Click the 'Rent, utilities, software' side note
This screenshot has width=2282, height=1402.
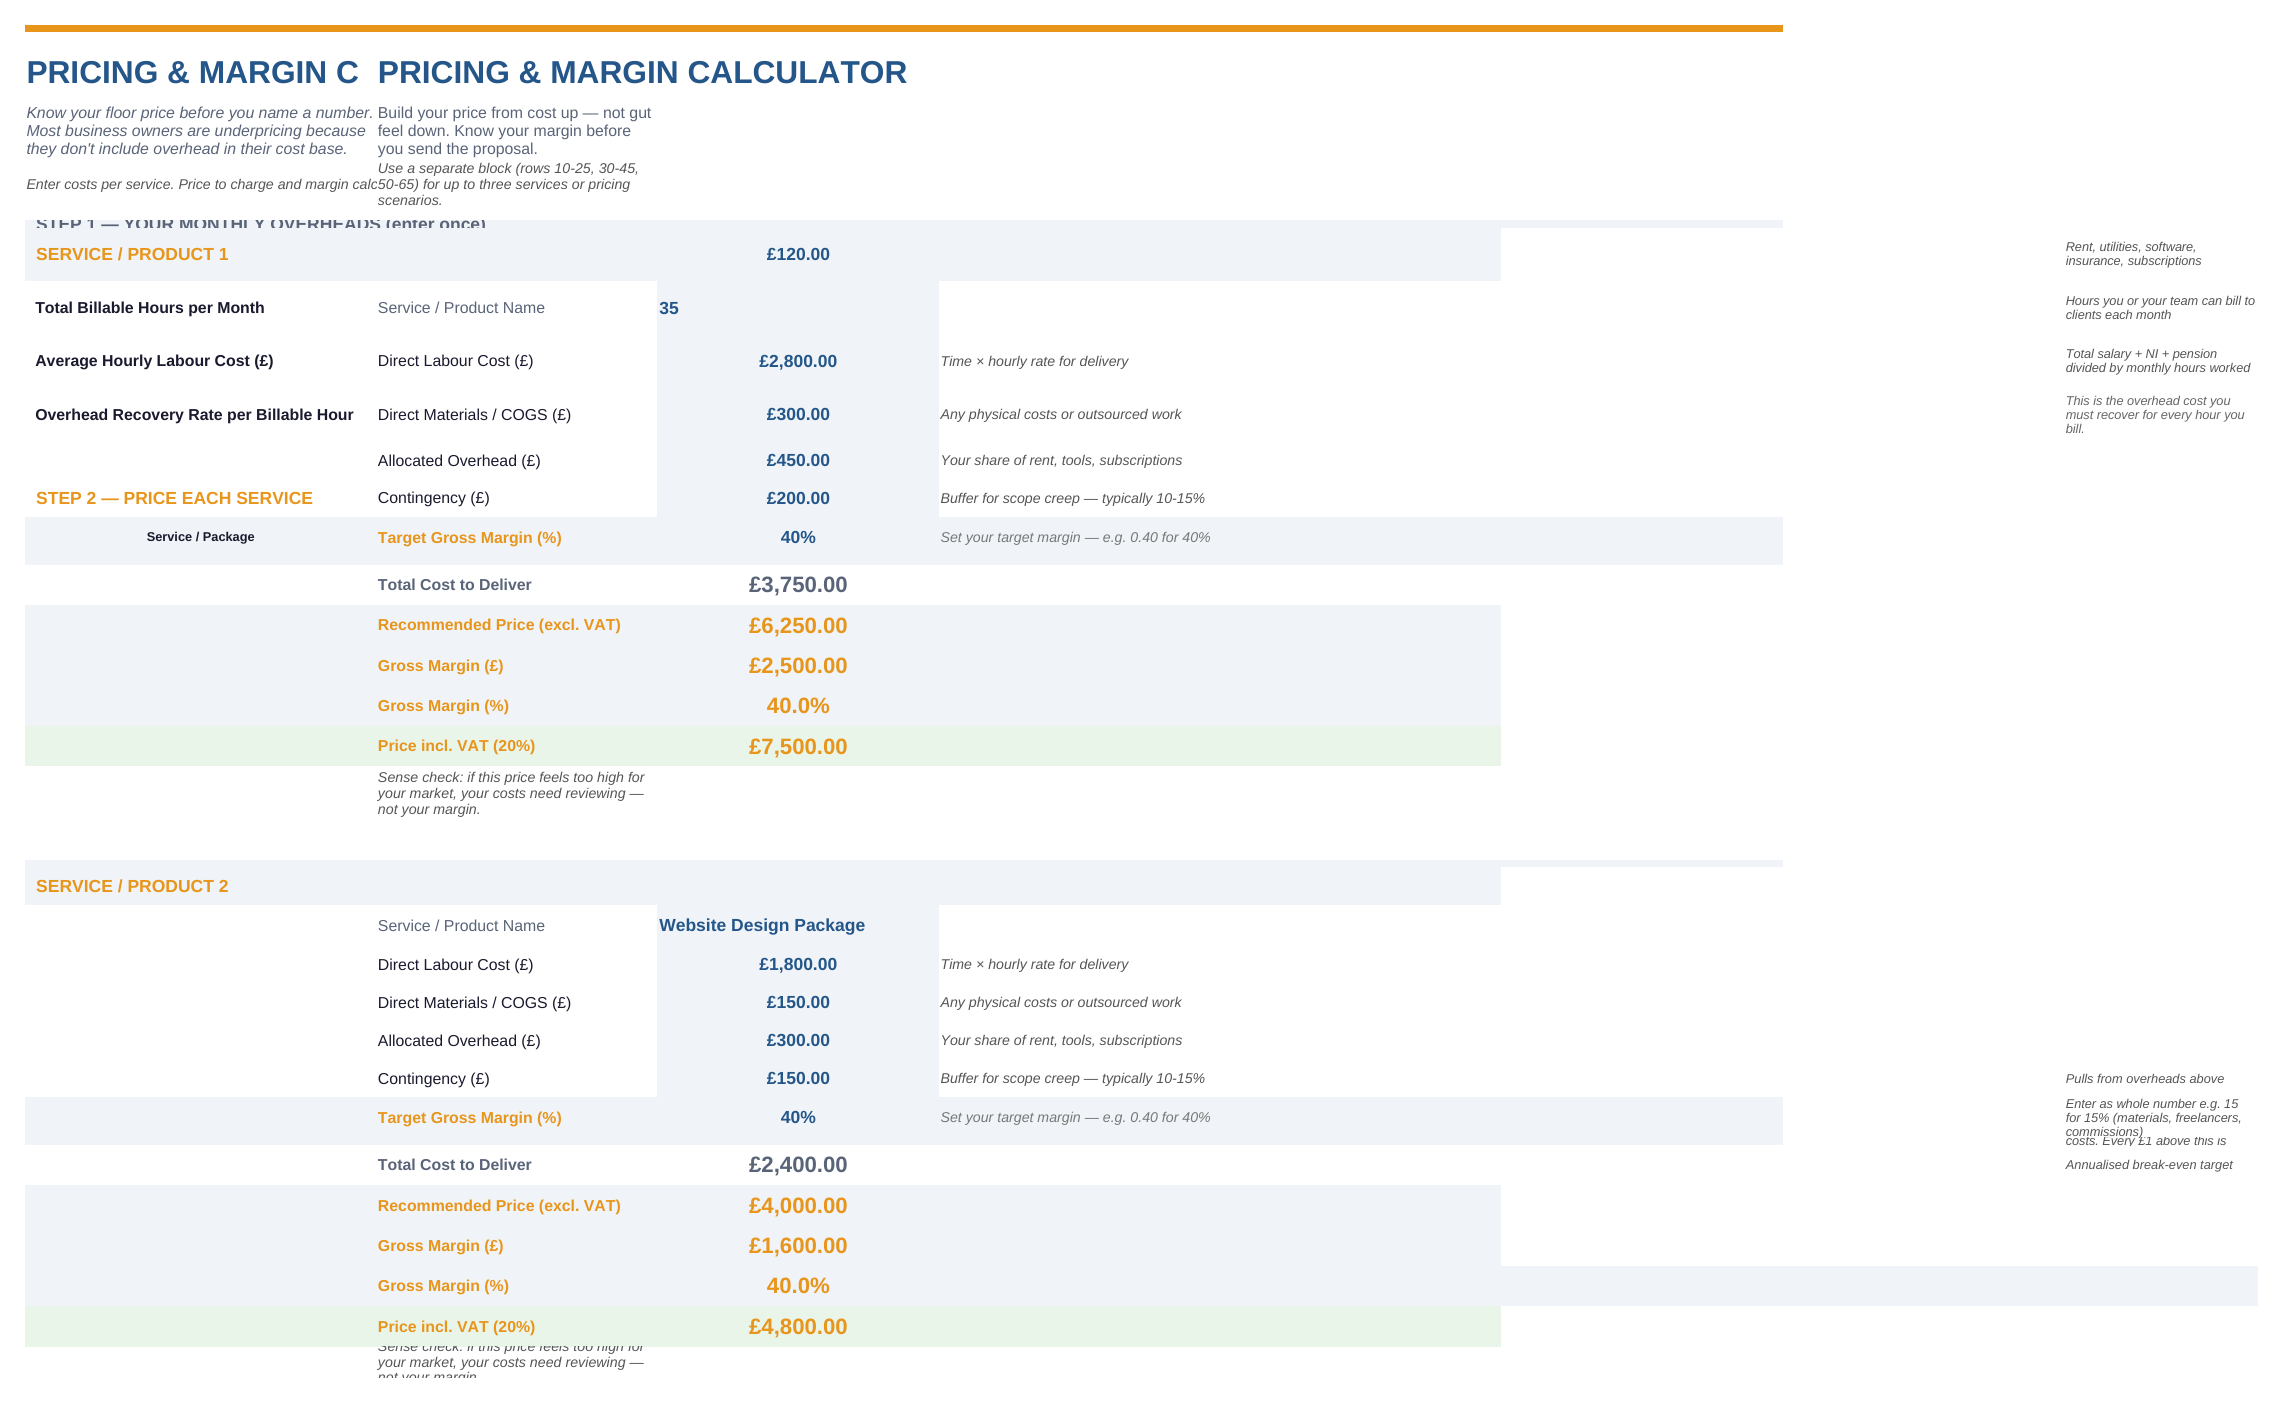[x=2133, y=254]
